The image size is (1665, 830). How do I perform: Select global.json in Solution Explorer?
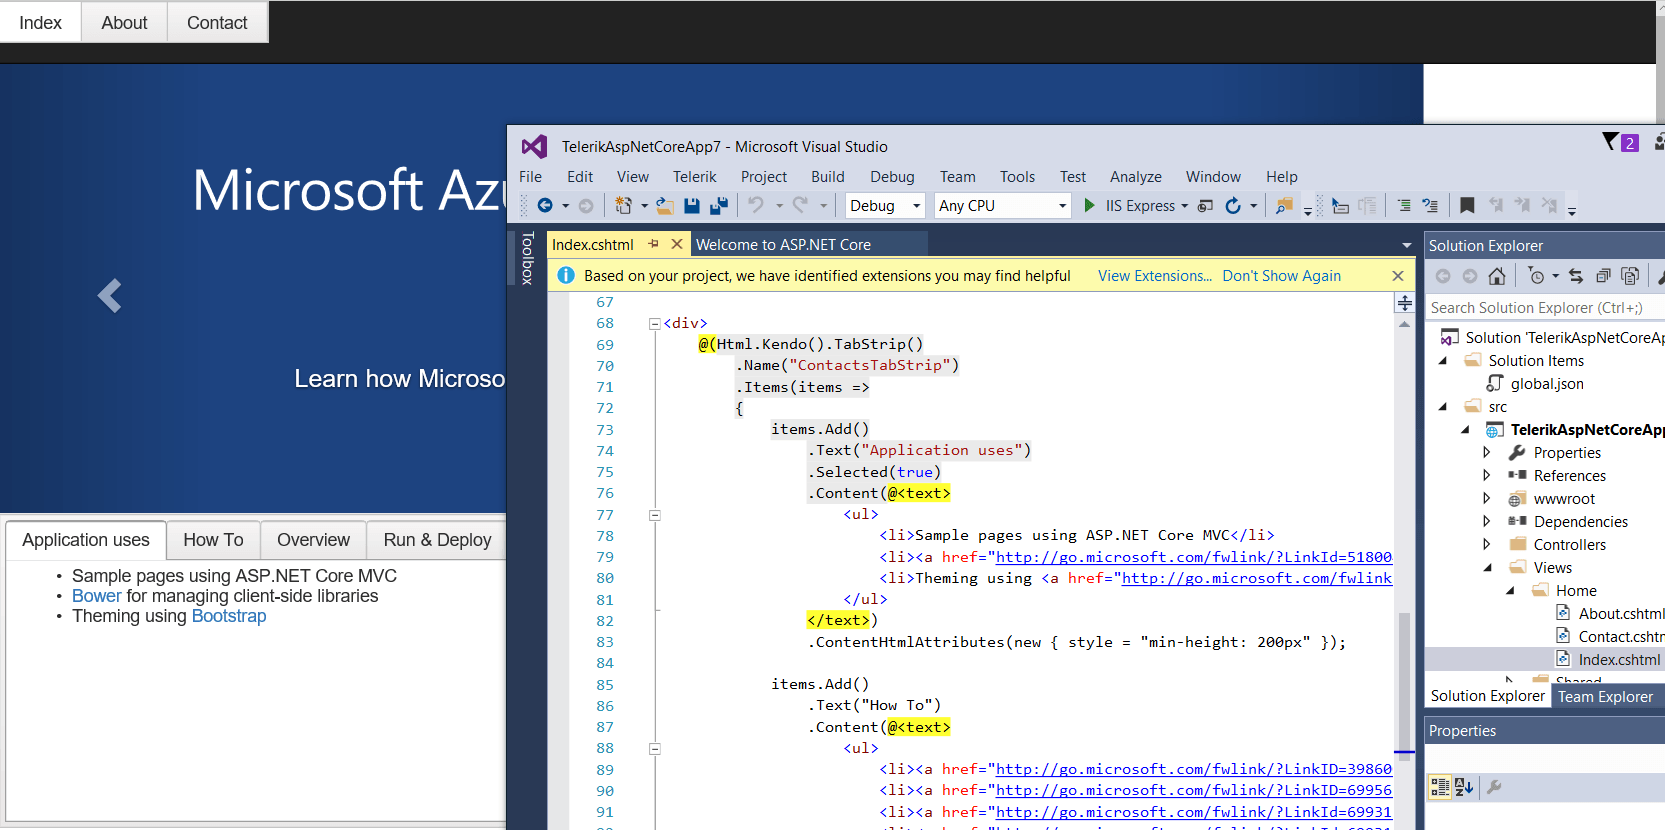1547,384
